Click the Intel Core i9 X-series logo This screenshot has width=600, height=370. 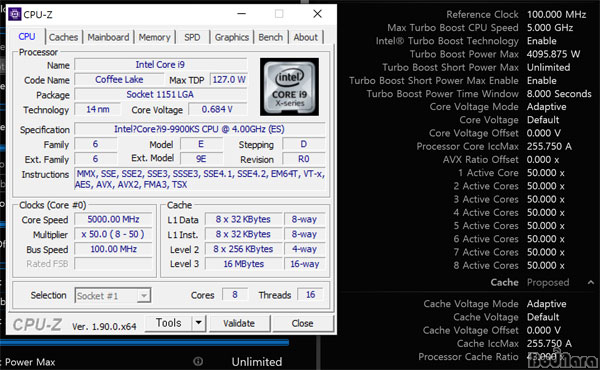click(289, 87)
